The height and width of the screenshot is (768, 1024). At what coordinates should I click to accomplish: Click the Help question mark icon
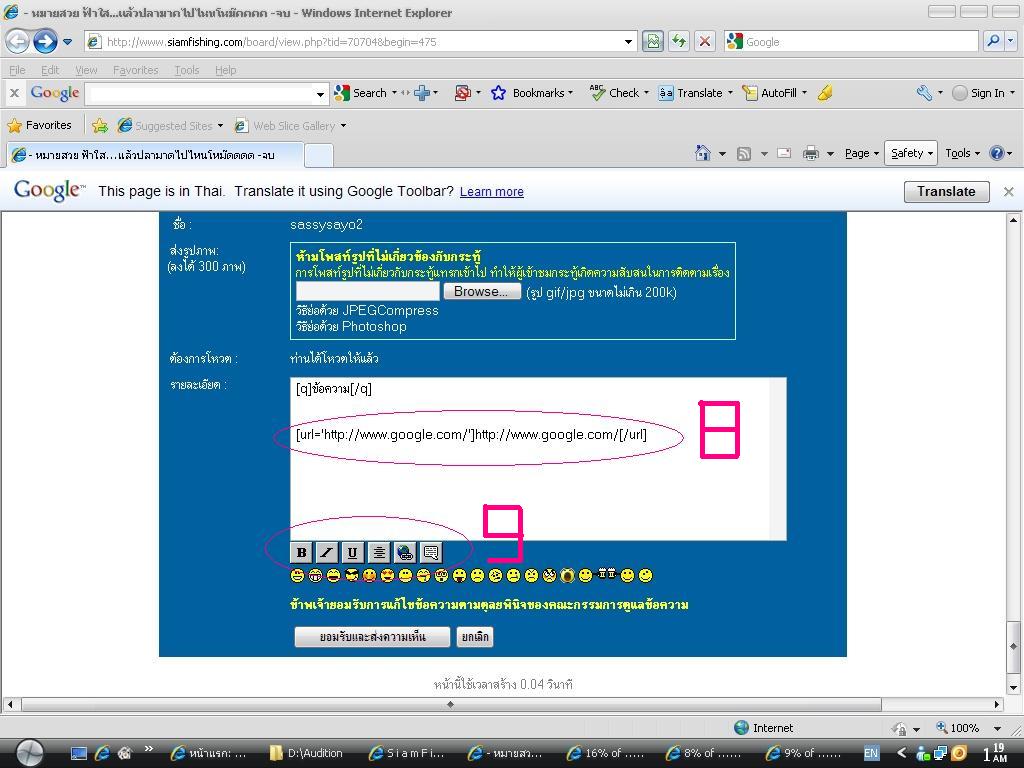[997, 153]
